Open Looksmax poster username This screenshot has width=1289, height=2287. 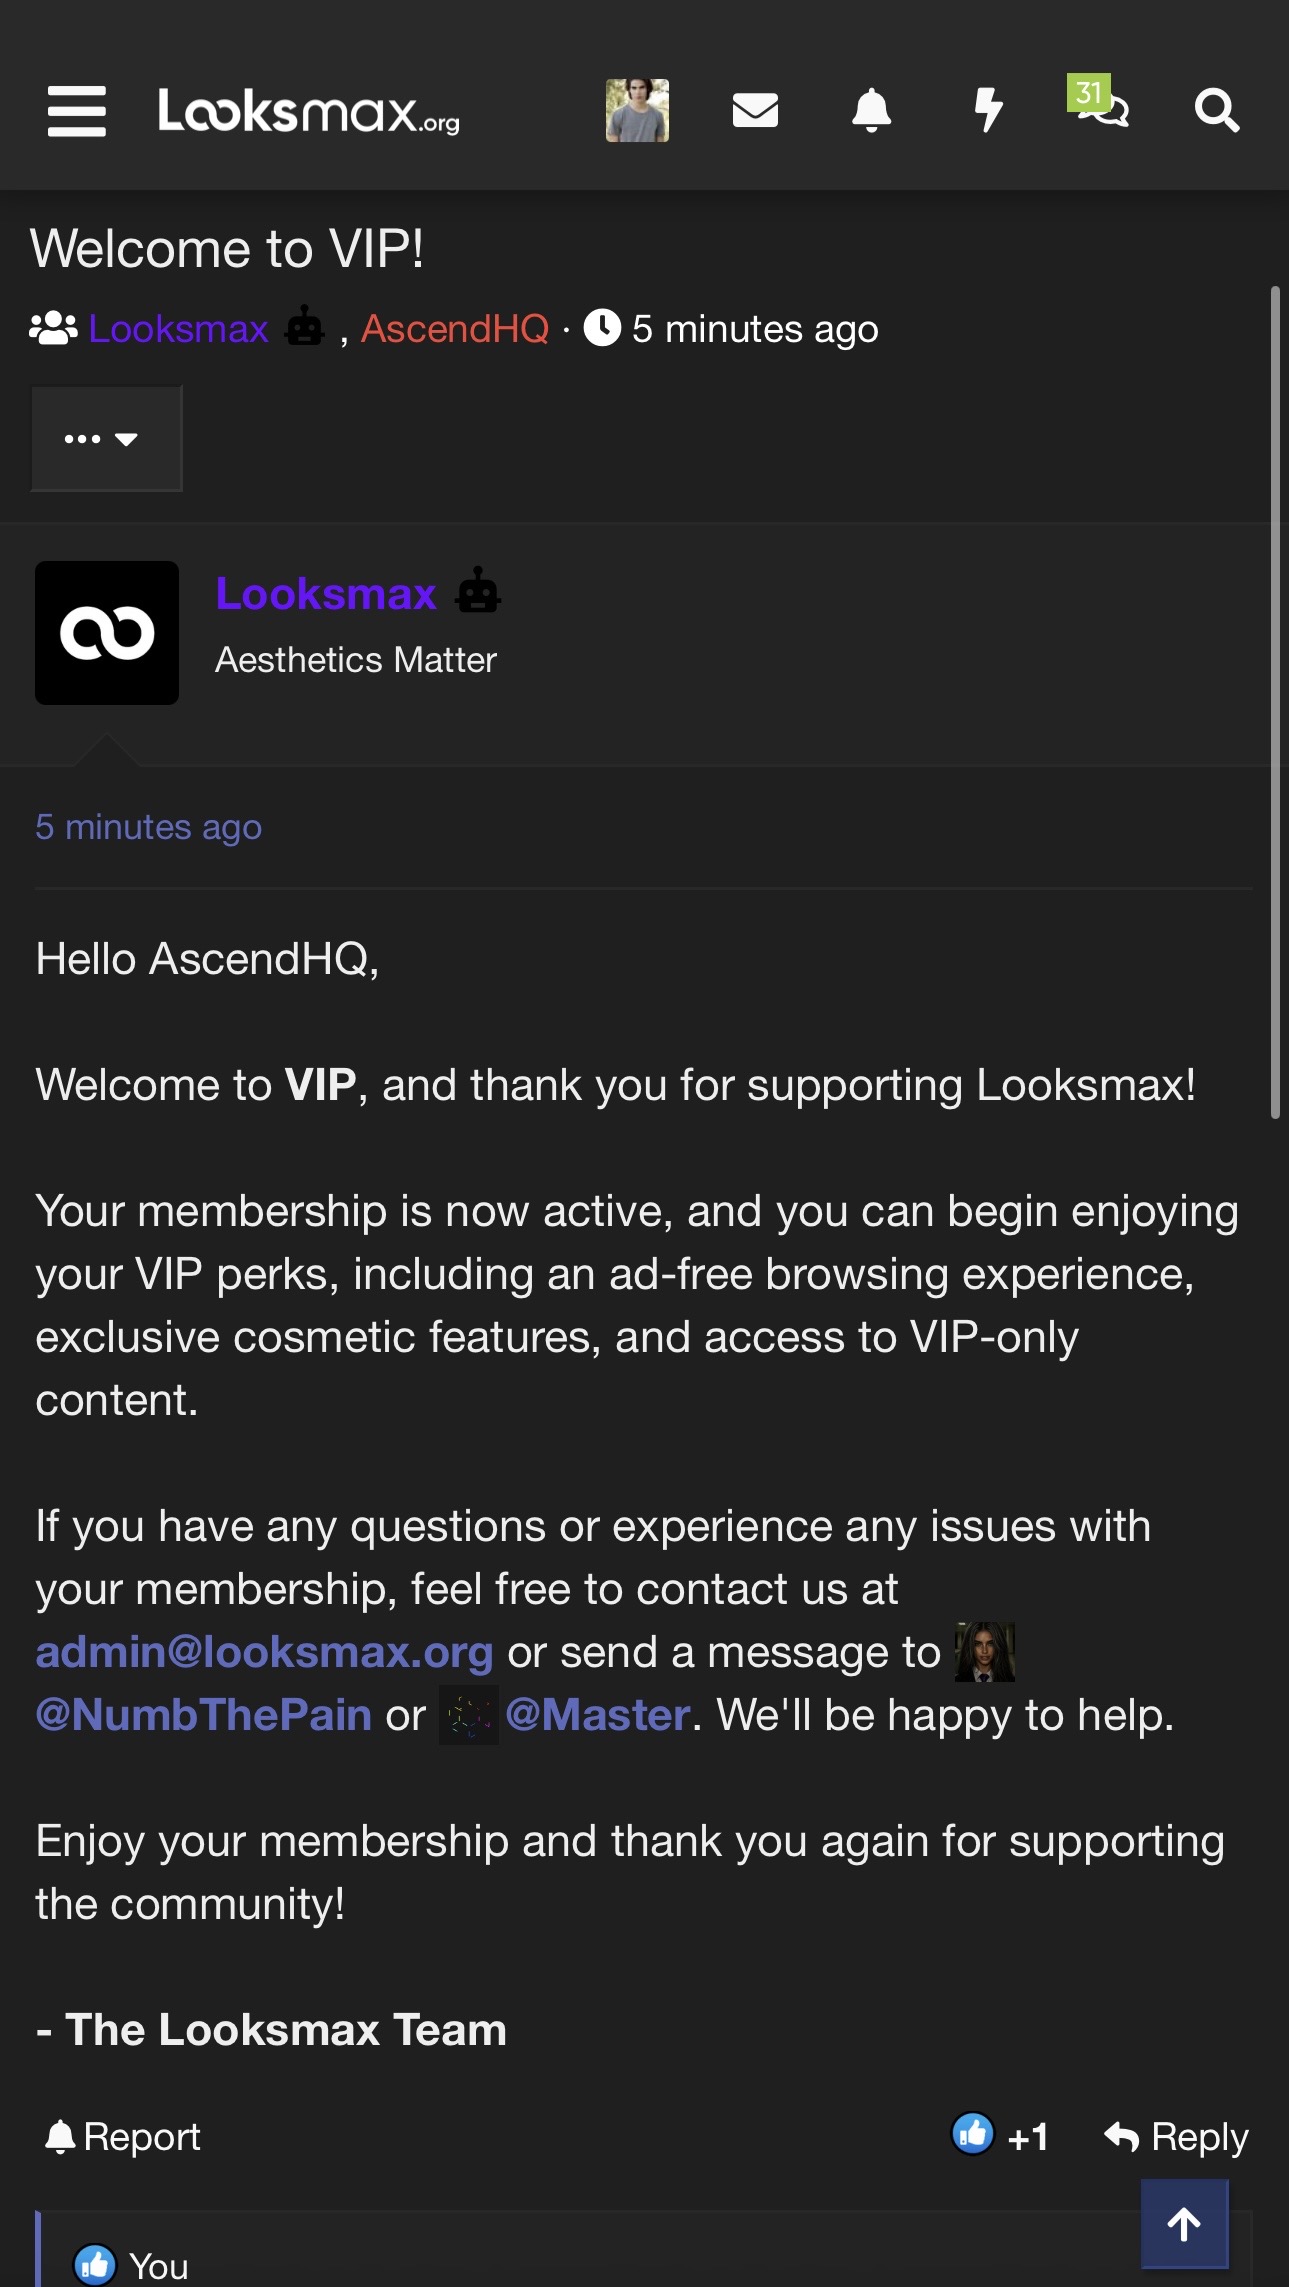pos(326,593)
